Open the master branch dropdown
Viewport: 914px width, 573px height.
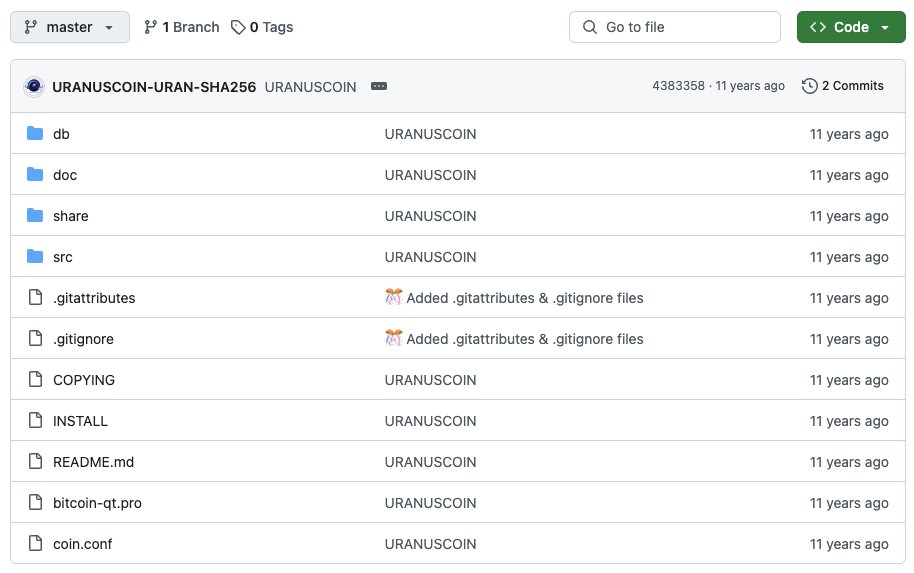tap(70, 27)
